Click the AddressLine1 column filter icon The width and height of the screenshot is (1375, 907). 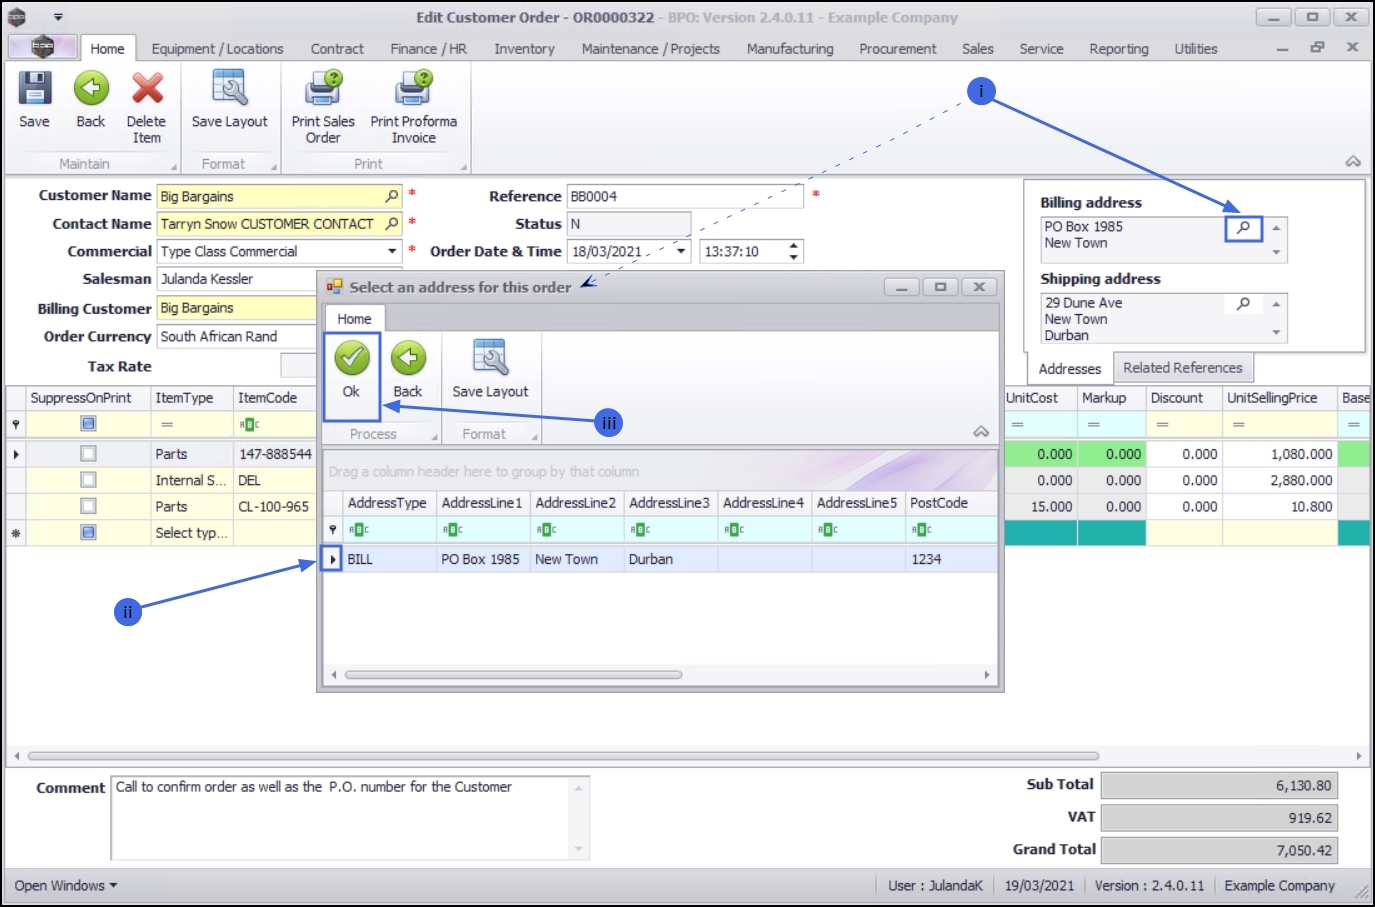(x=452, y=530)
